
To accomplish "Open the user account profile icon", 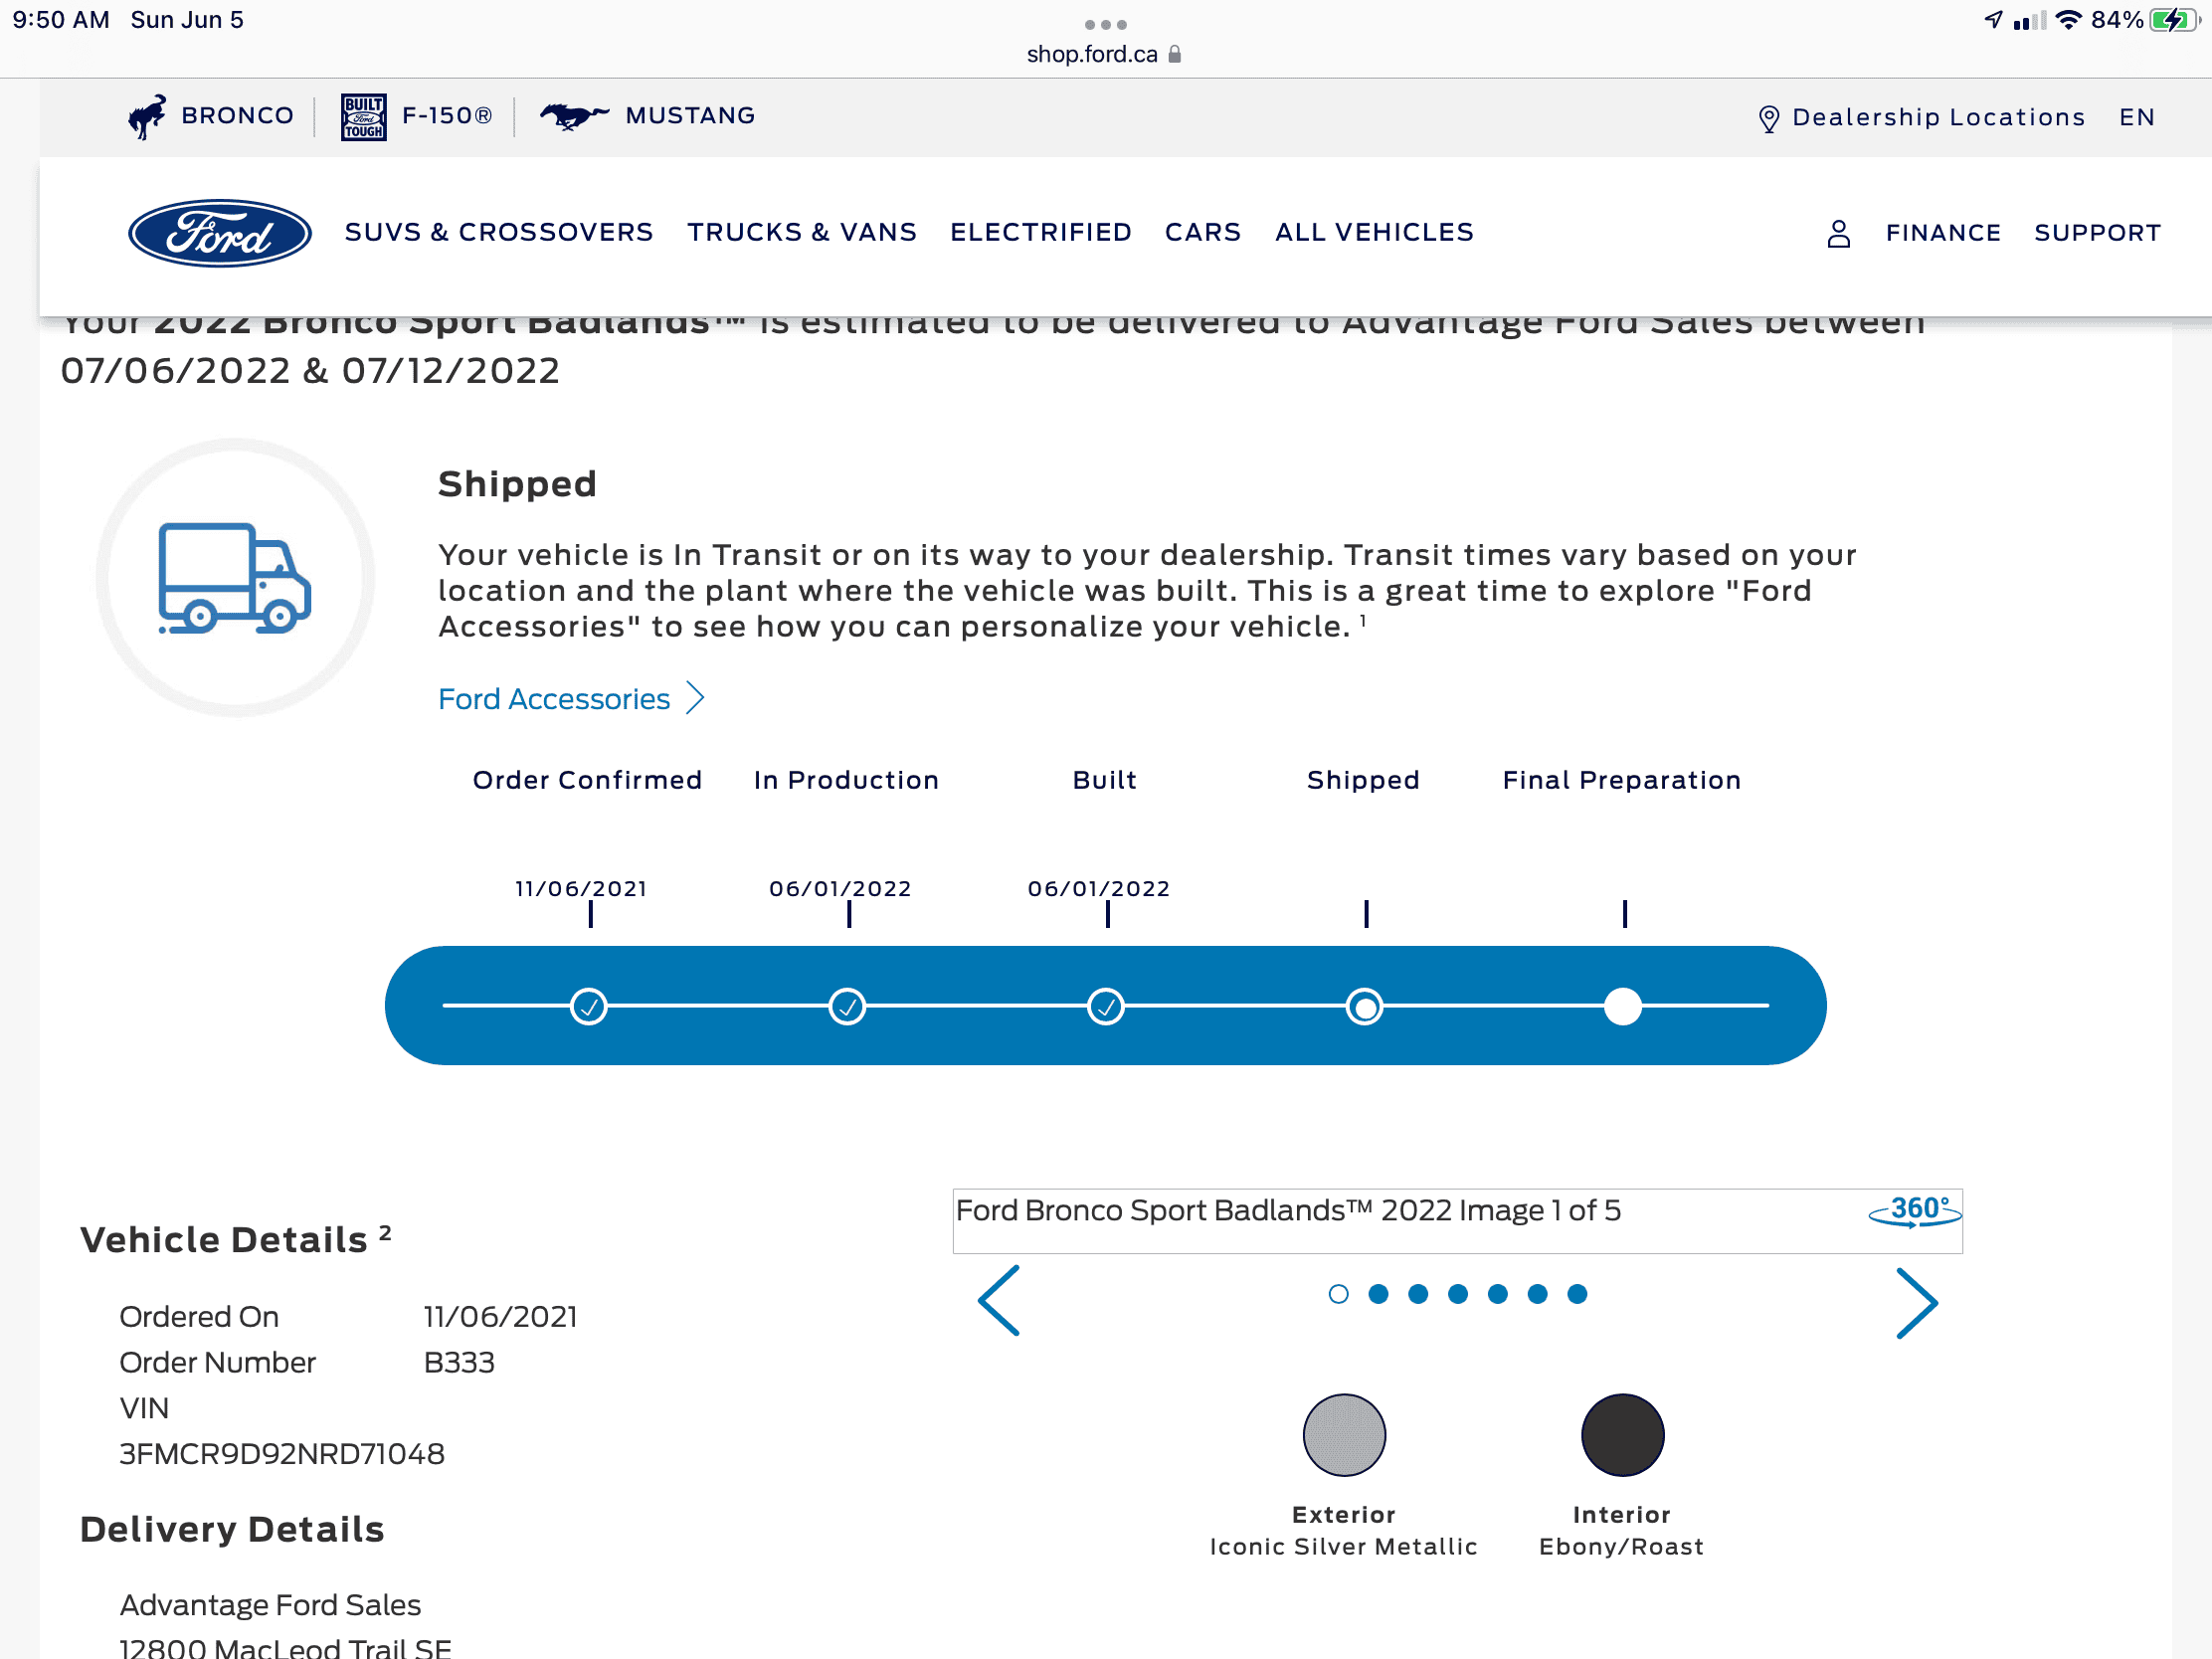I will point(1838,233).
